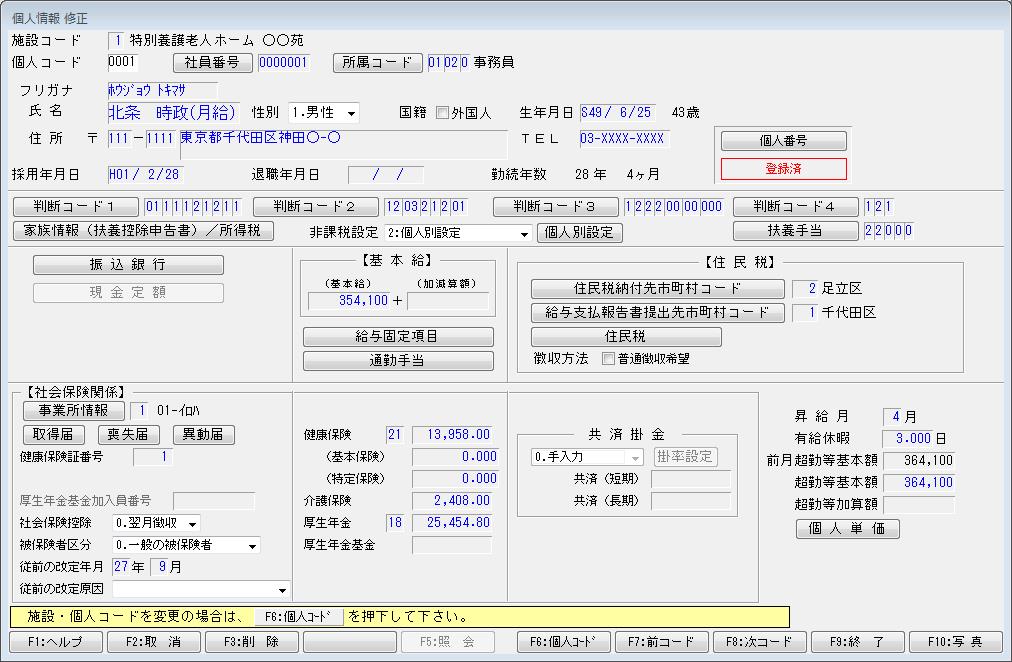
Task: Click the 通勤手当 button
Action: (x=397, y=361)
